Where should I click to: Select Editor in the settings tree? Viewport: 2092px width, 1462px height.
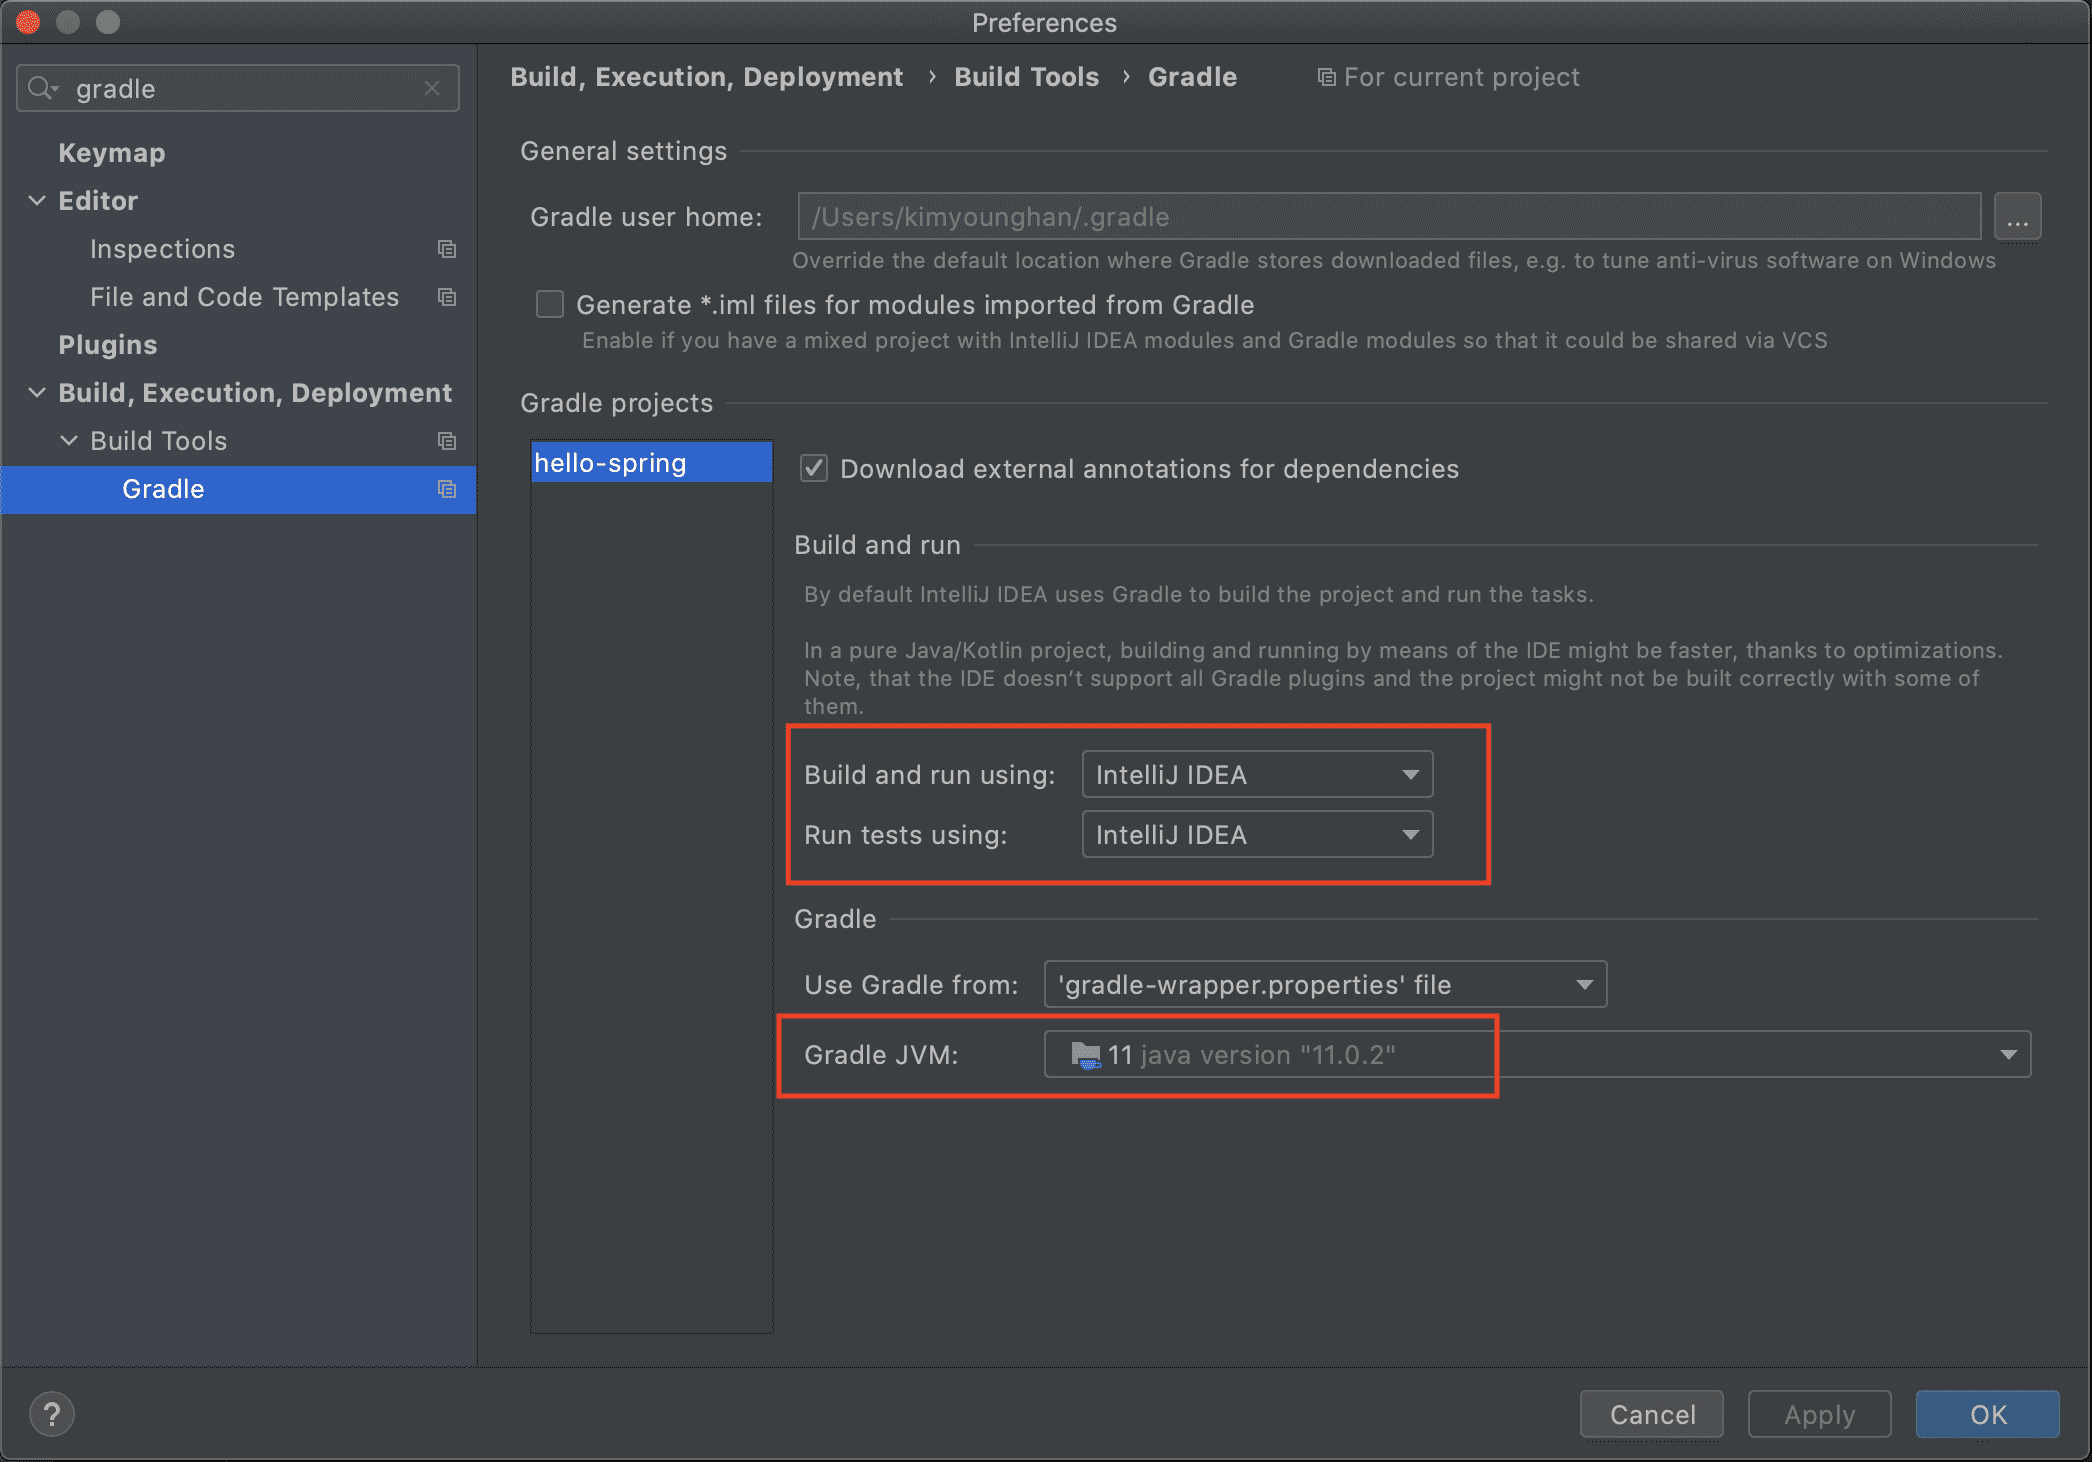click(x=98, y=201)
